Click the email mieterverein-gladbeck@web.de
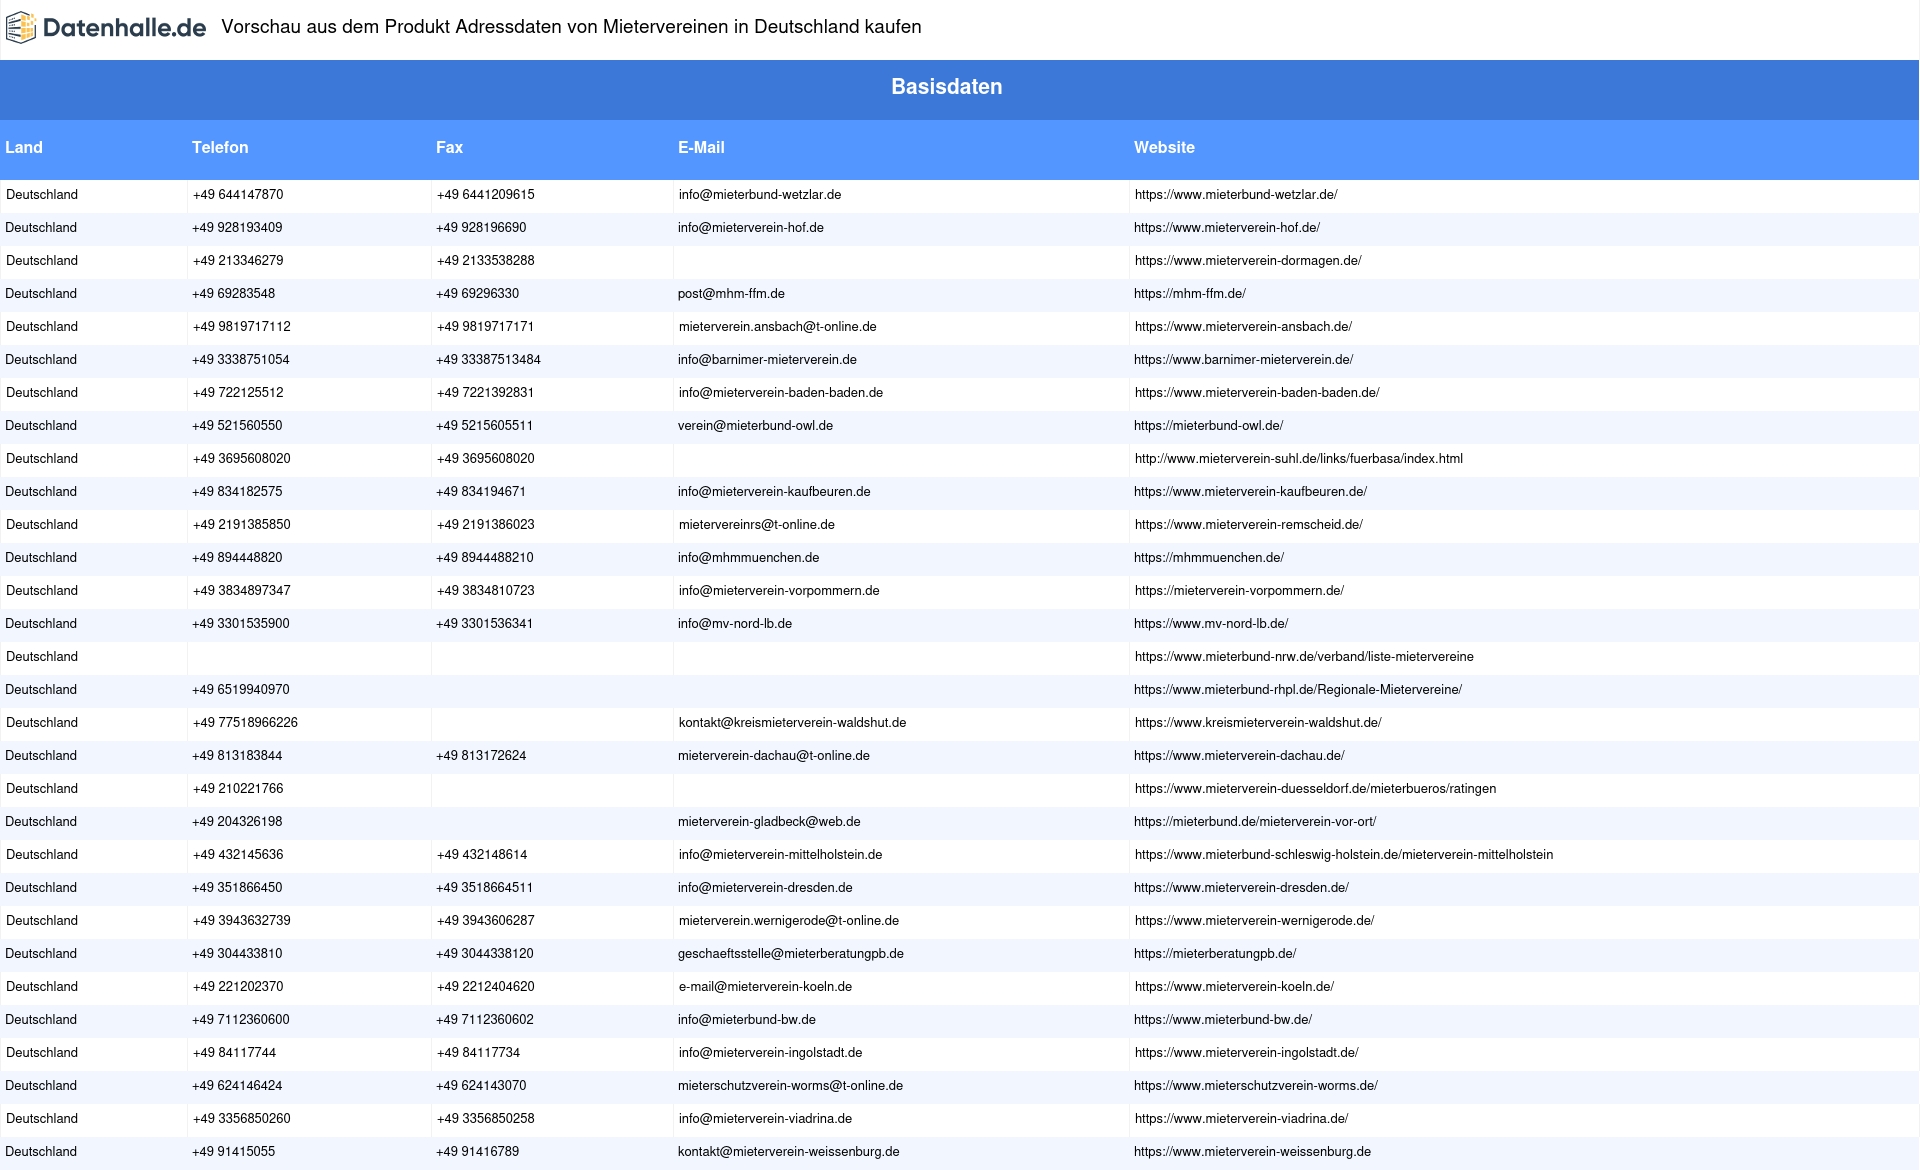 click(769, 822)
